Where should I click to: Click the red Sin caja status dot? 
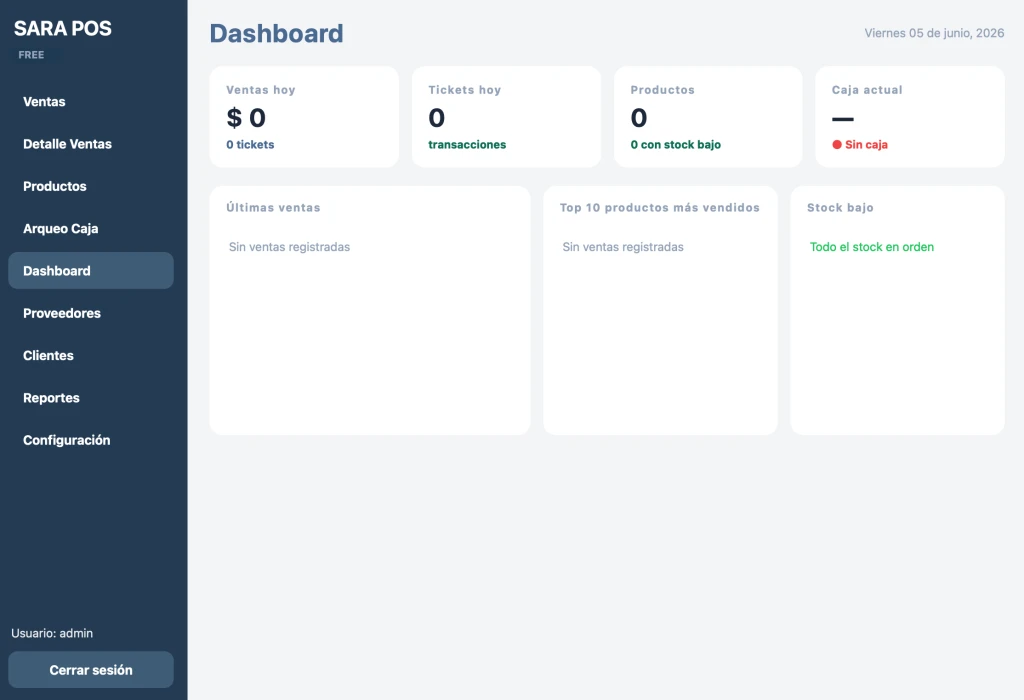837,145
